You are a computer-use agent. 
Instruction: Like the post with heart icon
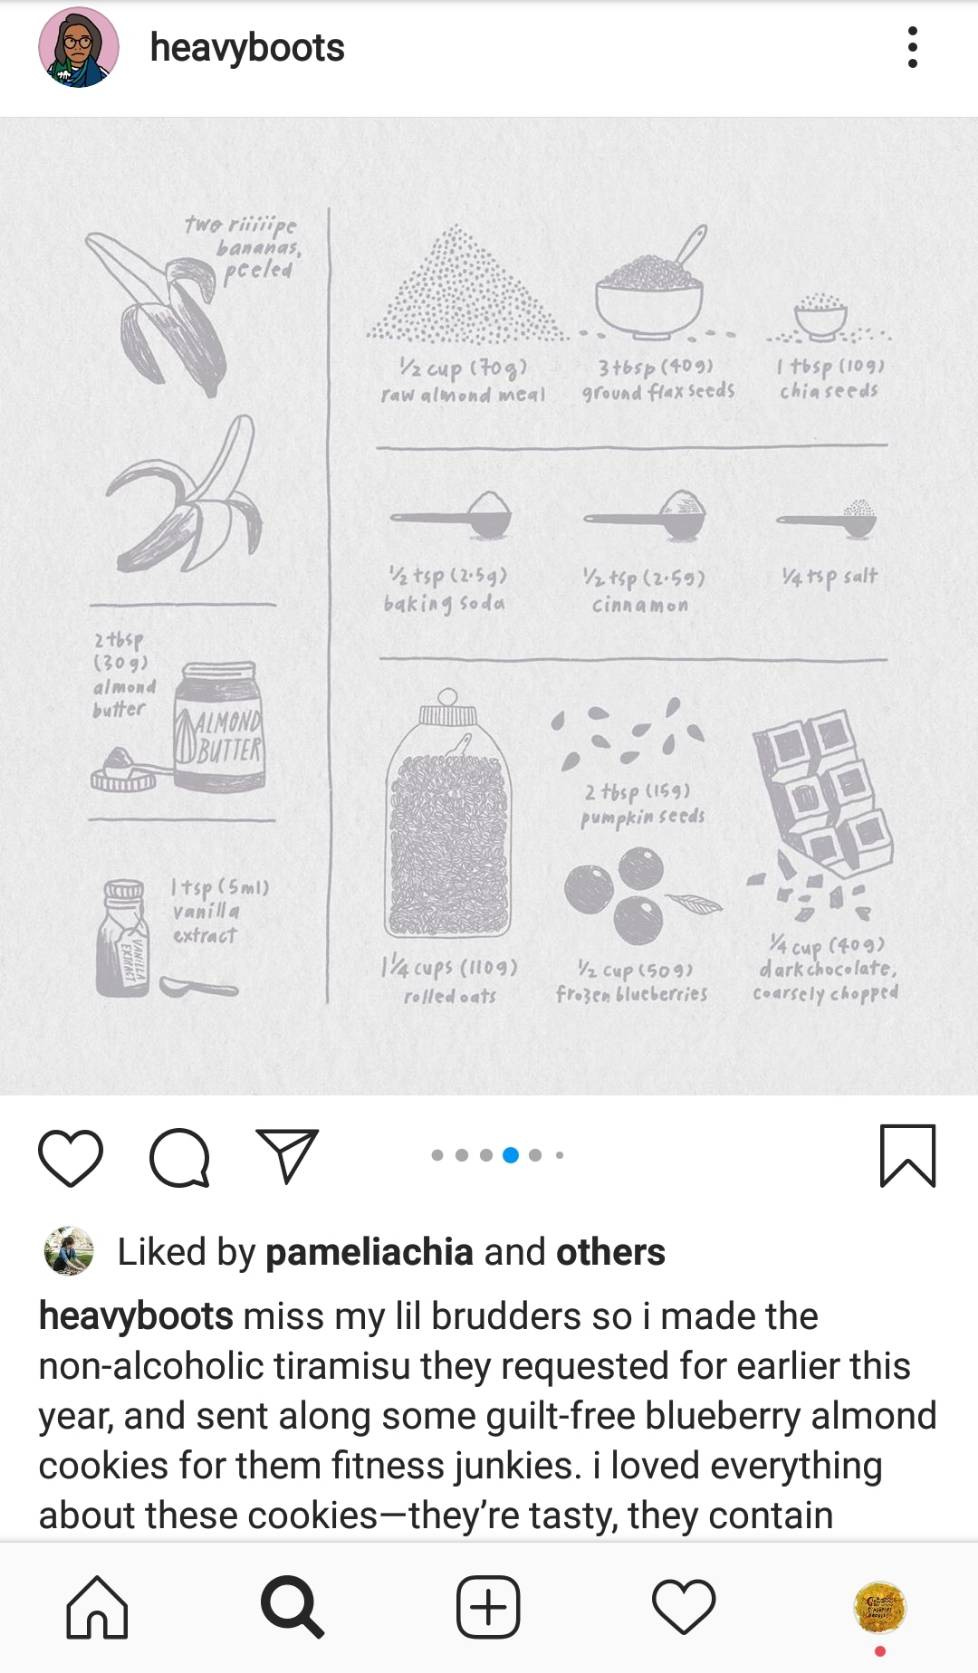pyautogui.click(x=70, y=1157)
